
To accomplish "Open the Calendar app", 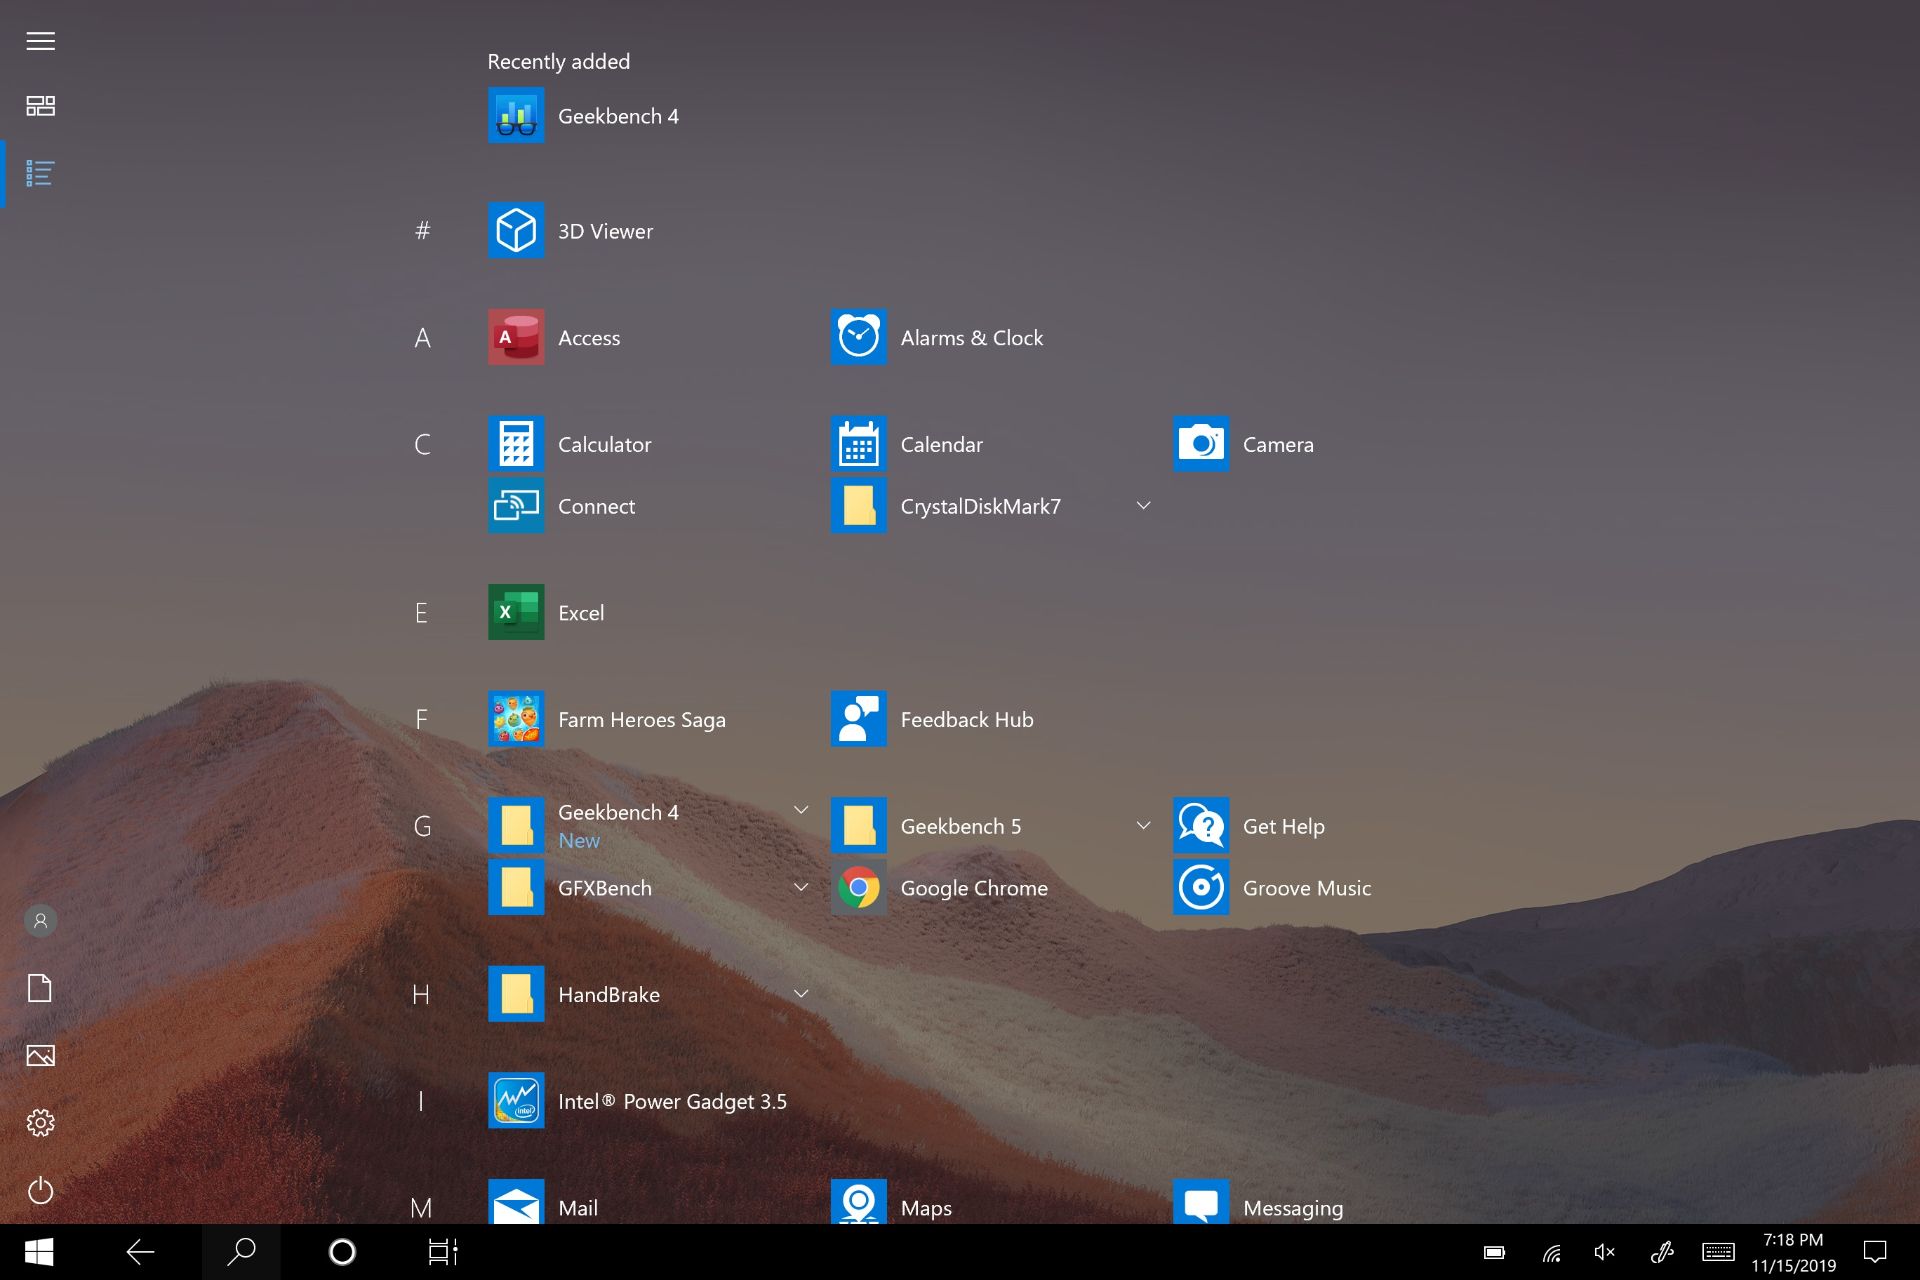I will coord(907,444).
